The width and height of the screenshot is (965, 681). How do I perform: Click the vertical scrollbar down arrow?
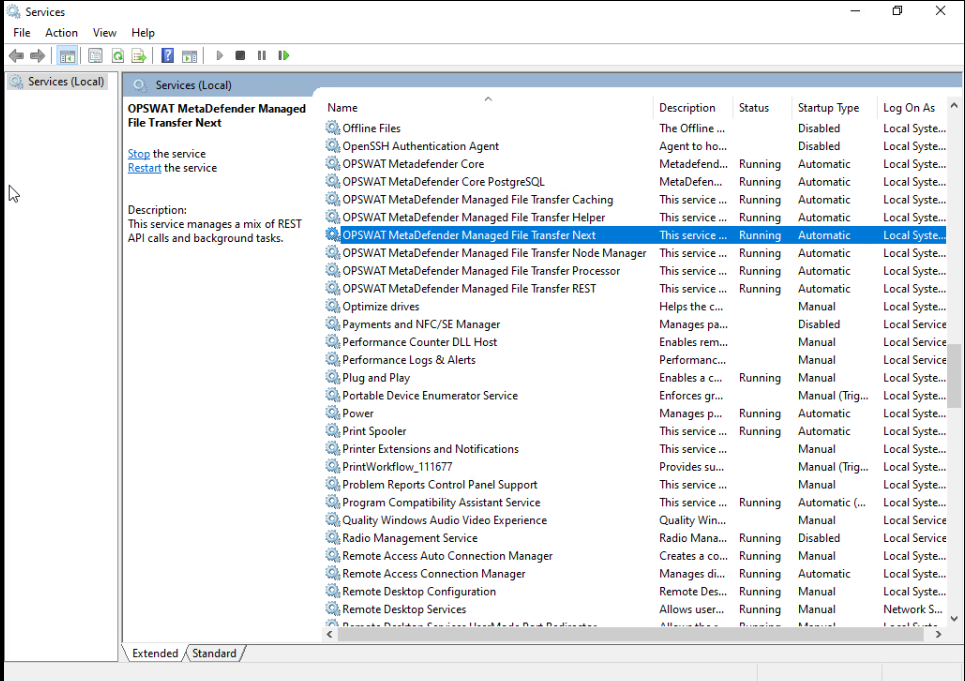[955, 619]
